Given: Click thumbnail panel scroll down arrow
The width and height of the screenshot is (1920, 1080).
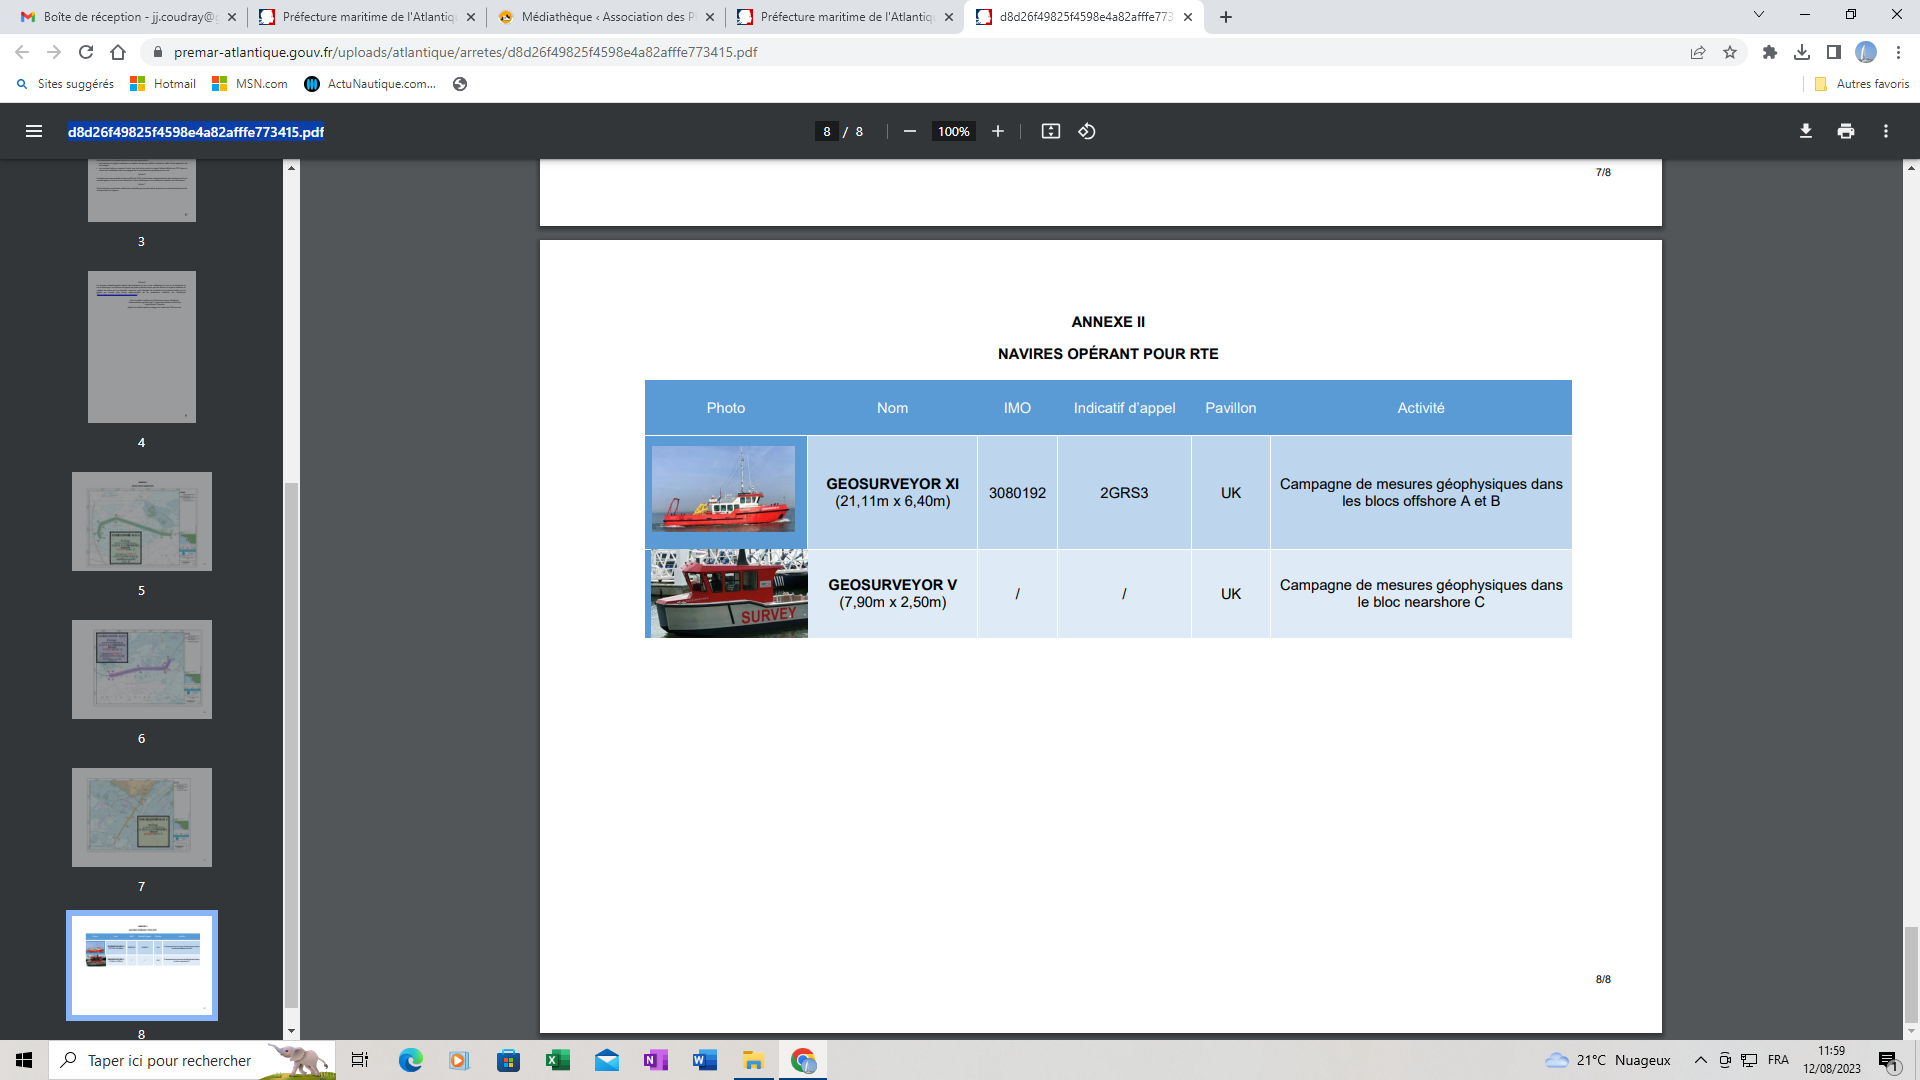Looking at the screenshot, I should (291, 1031).
